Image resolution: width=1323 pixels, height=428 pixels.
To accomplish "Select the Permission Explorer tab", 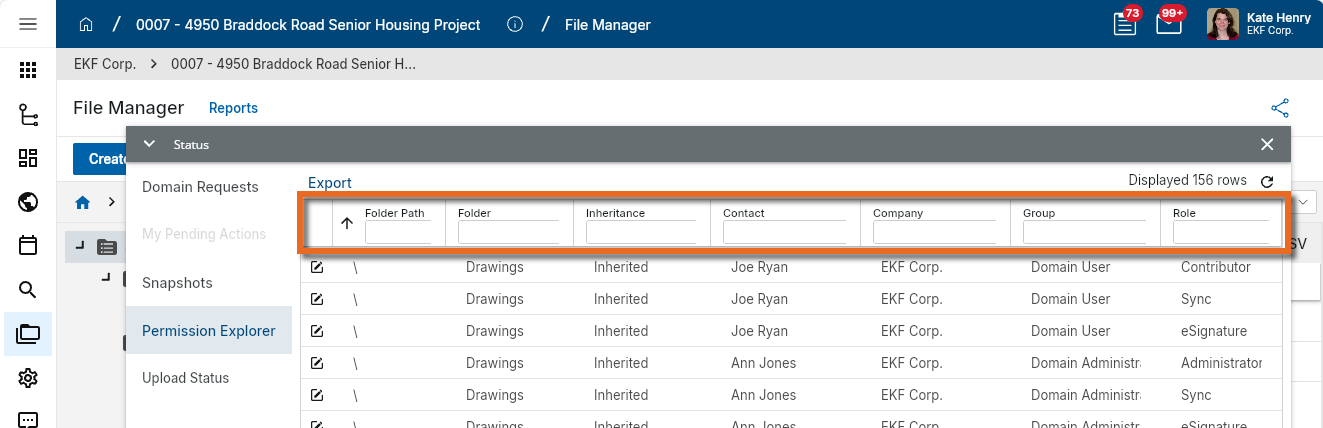I will pos(208,331).
